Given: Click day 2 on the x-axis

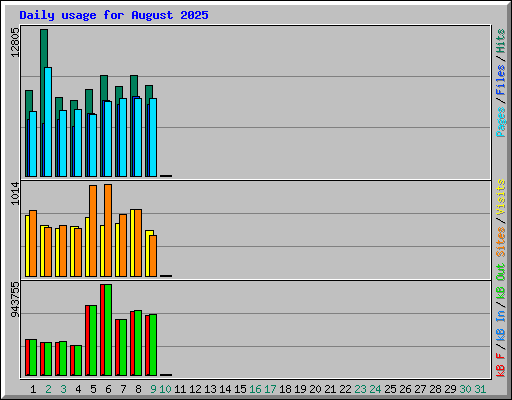Looking at the screenshot, I should click(x=48, y=389).
